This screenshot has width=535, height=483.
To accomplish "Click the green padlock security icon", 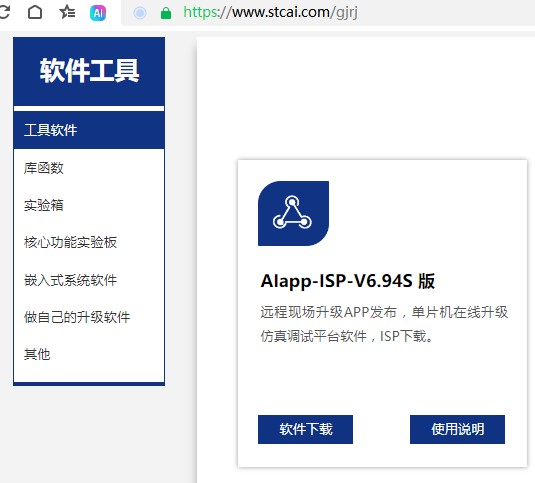I will point(166,13).
